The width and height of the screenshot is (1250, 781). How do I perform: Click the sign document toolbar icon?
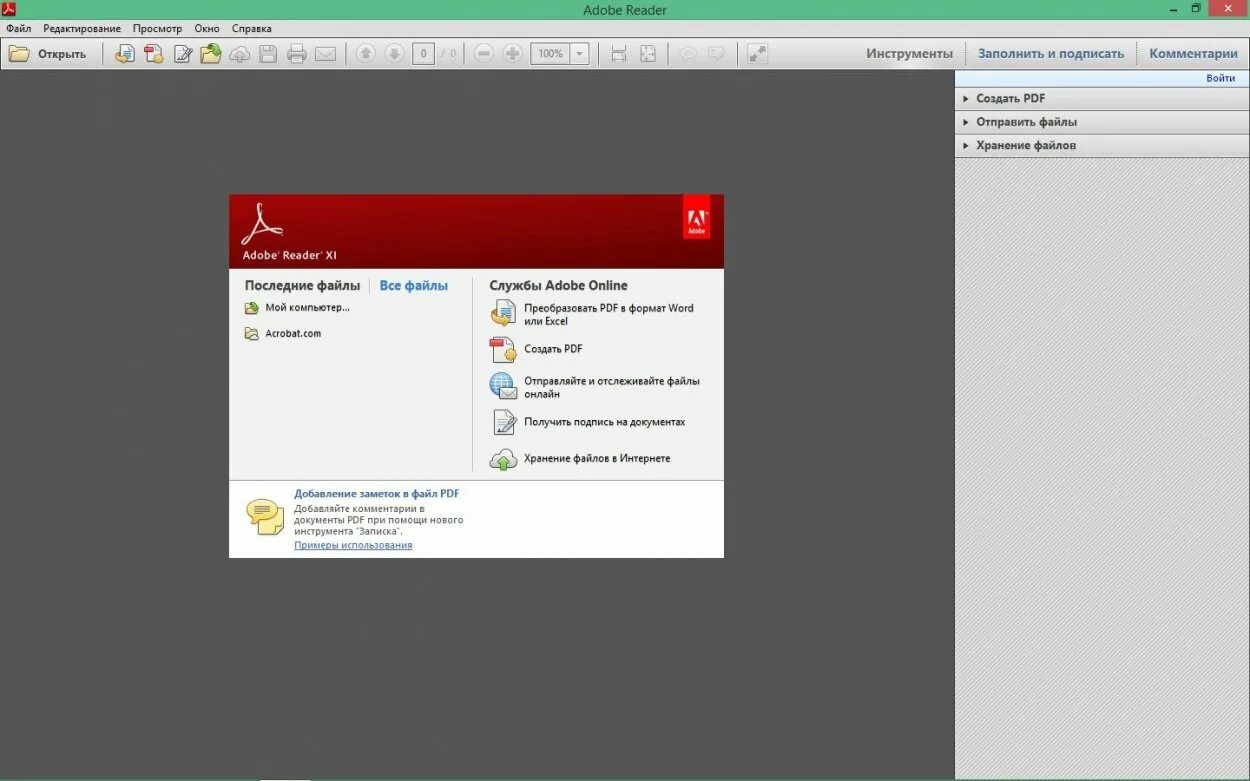point(182,54)
